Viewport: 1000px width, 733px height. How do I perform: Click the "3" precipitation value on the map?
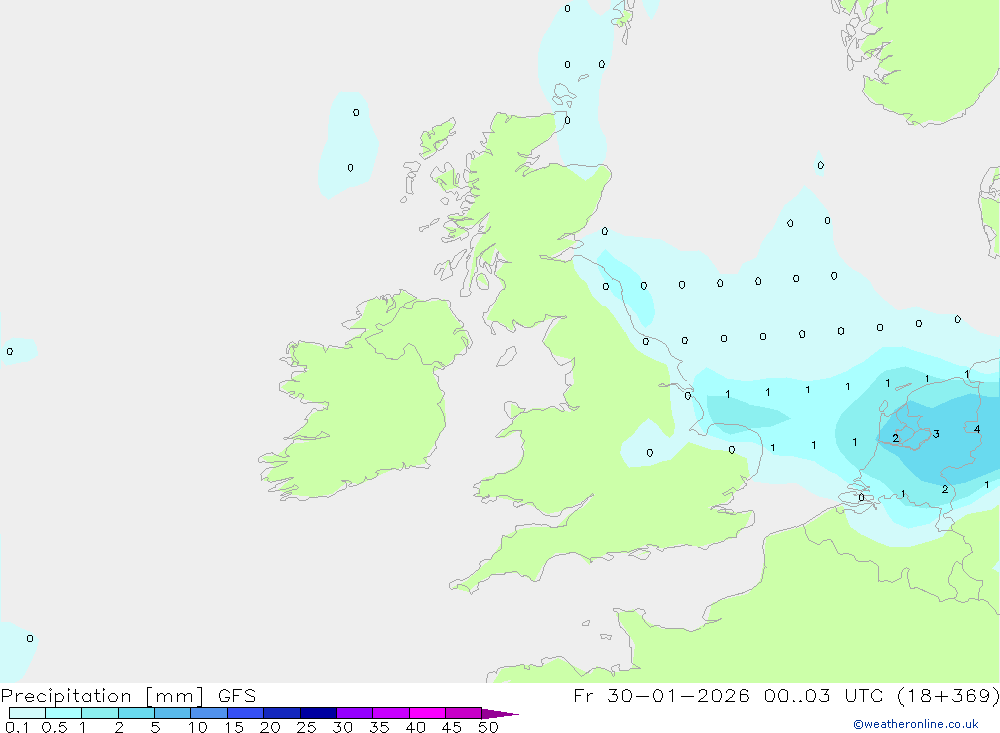(936, 434)
